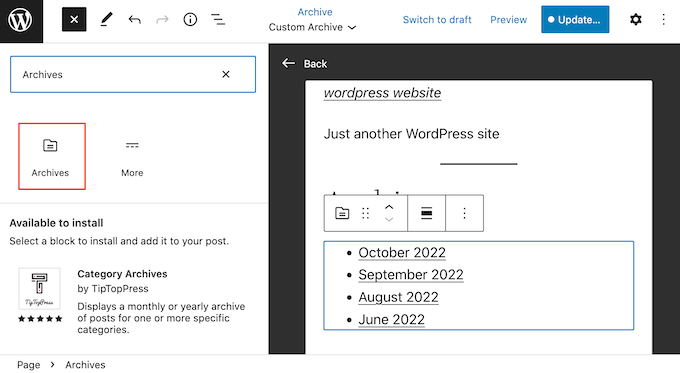Select the pencil Tools icon

point(106,20)
